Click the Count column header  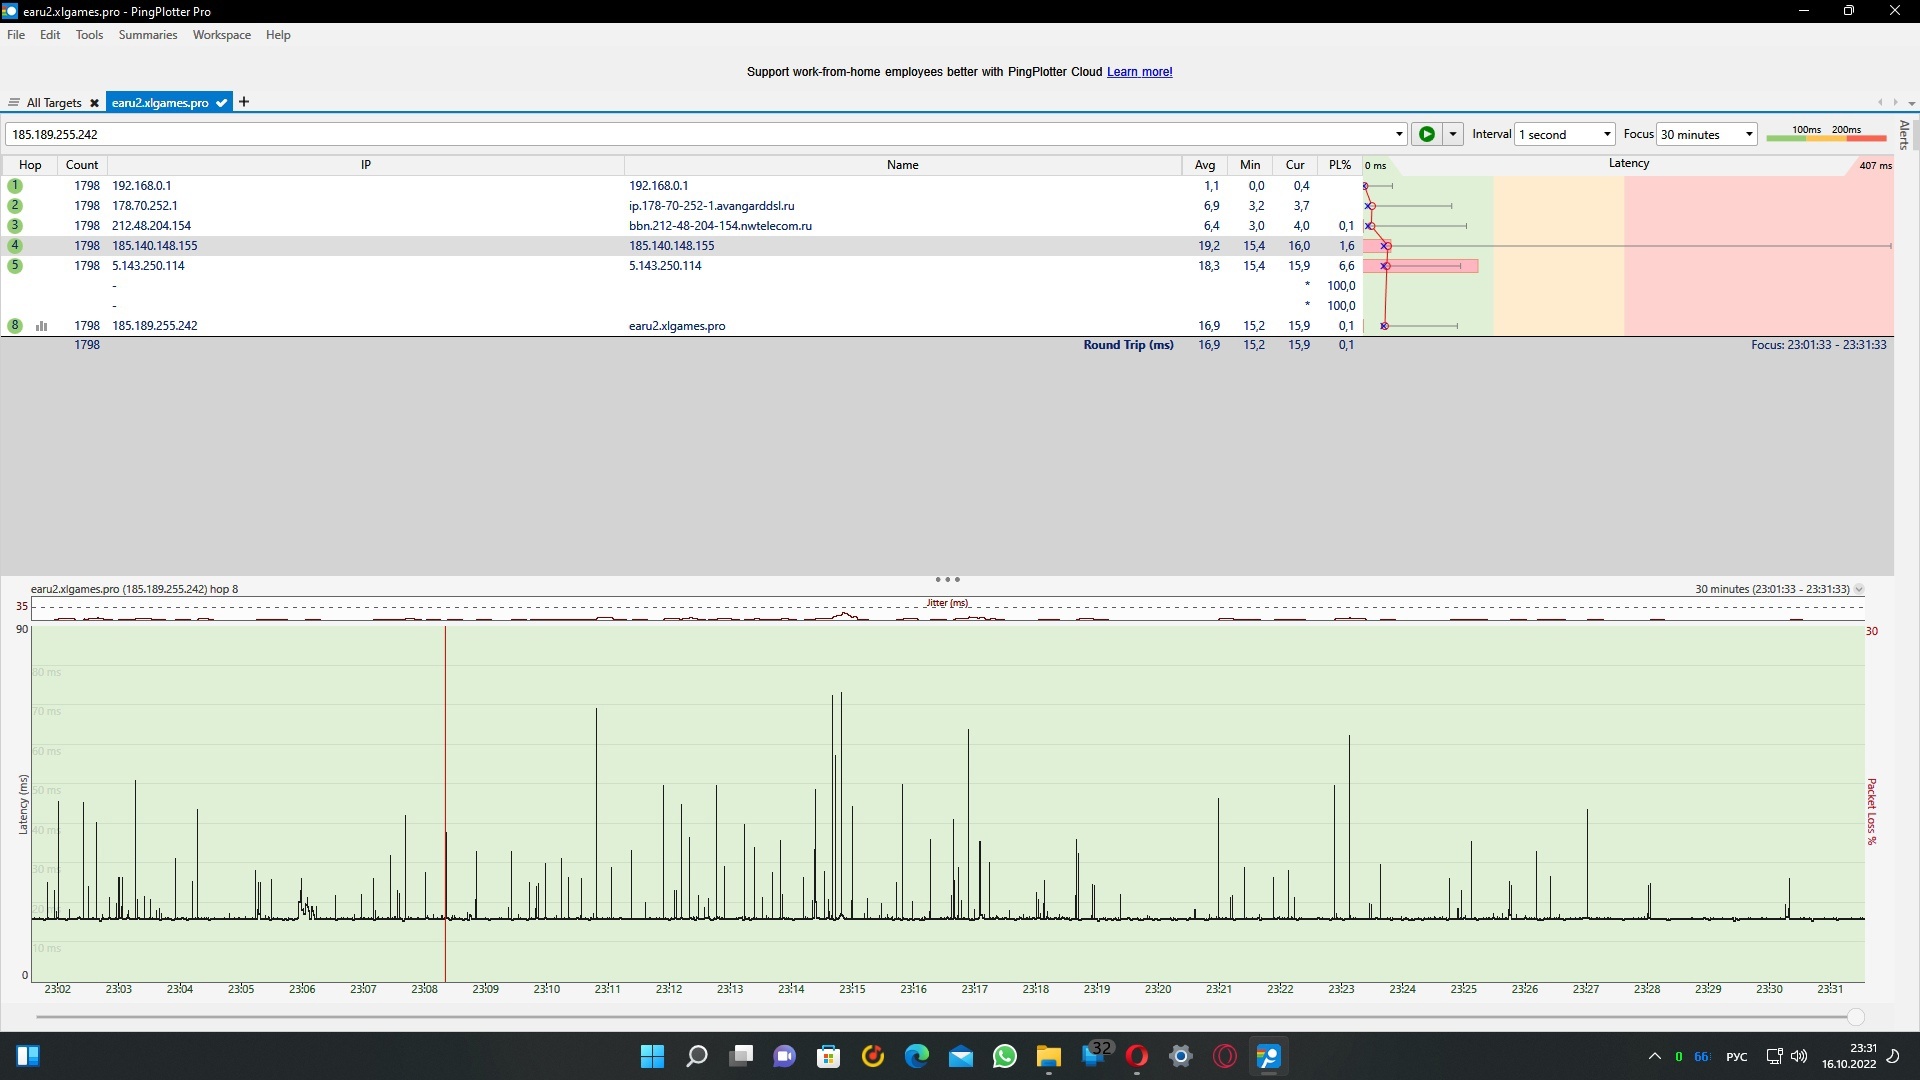[82, 165]
